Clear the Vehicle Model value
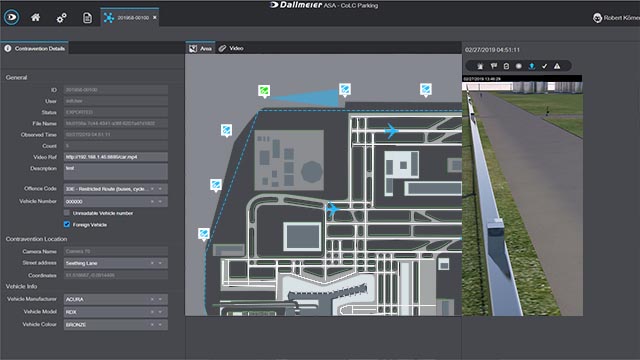This screenshot has width=640, height=360. pos(152,312)
